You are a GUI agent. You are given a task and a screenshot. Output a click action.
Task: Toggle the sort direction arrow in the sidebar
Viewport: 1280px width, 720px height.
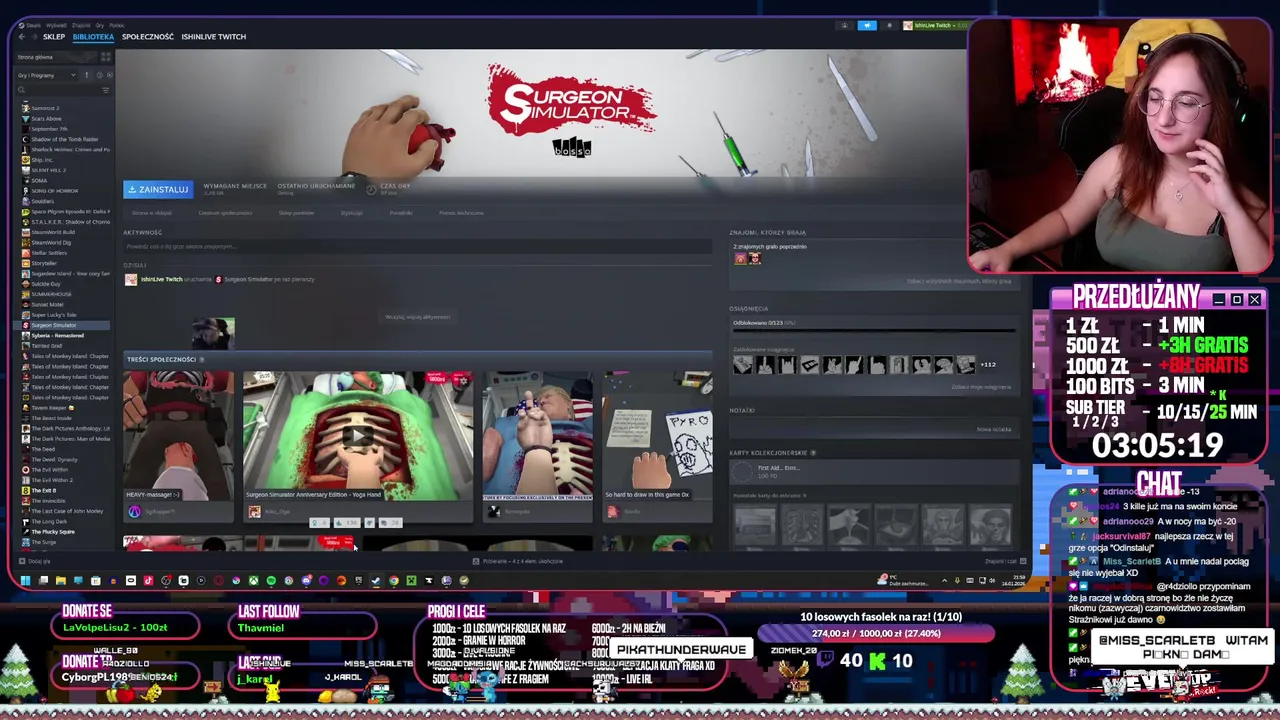coord(86,75)
